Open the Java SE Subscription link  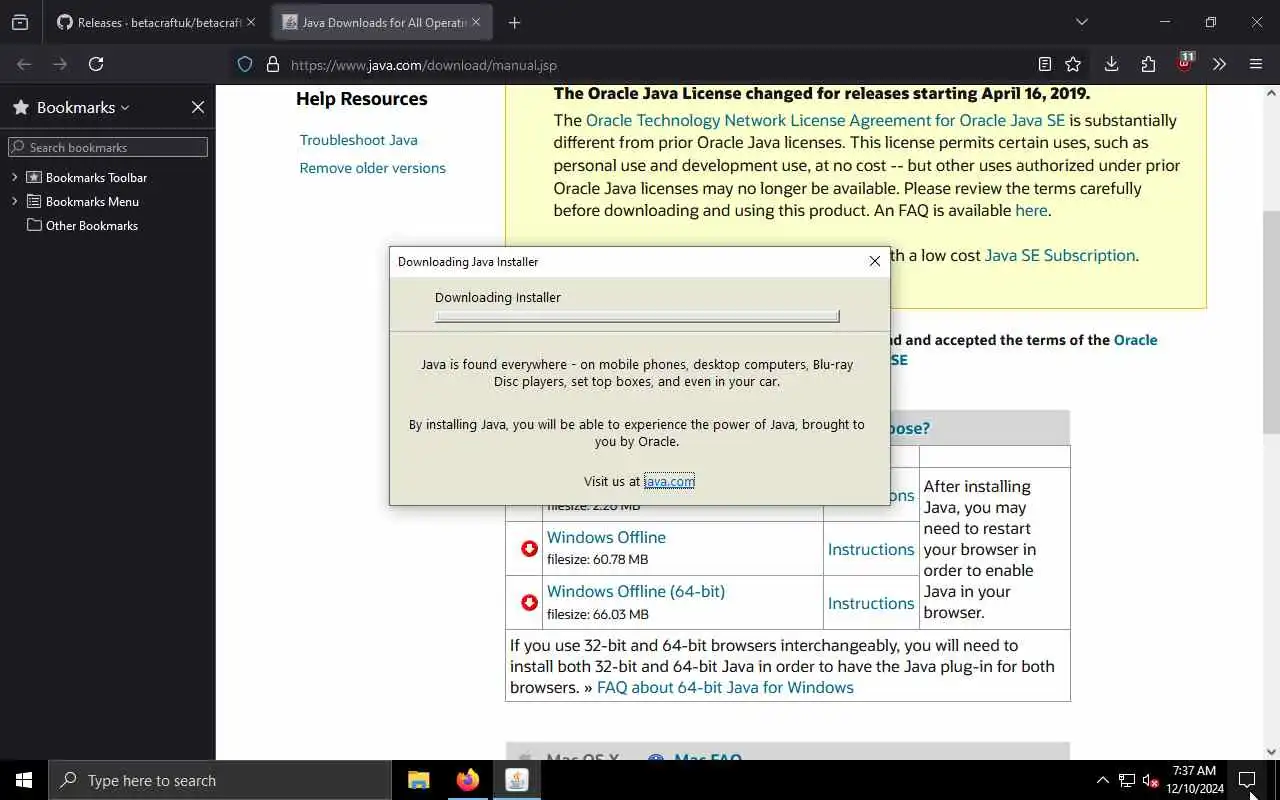coord(1060,255)
